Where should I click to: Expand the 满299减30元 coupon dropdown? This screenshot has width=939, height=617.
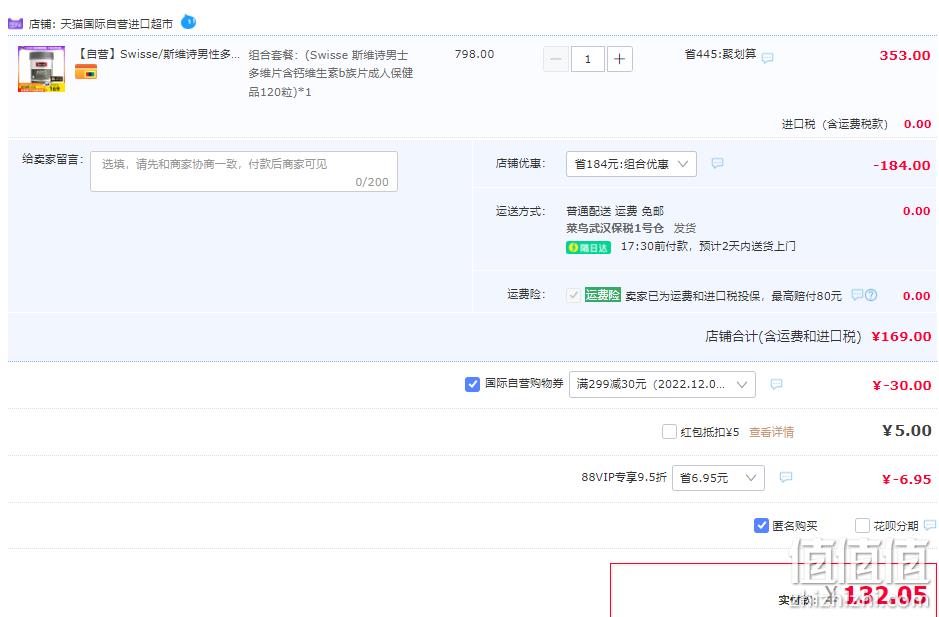662,385
